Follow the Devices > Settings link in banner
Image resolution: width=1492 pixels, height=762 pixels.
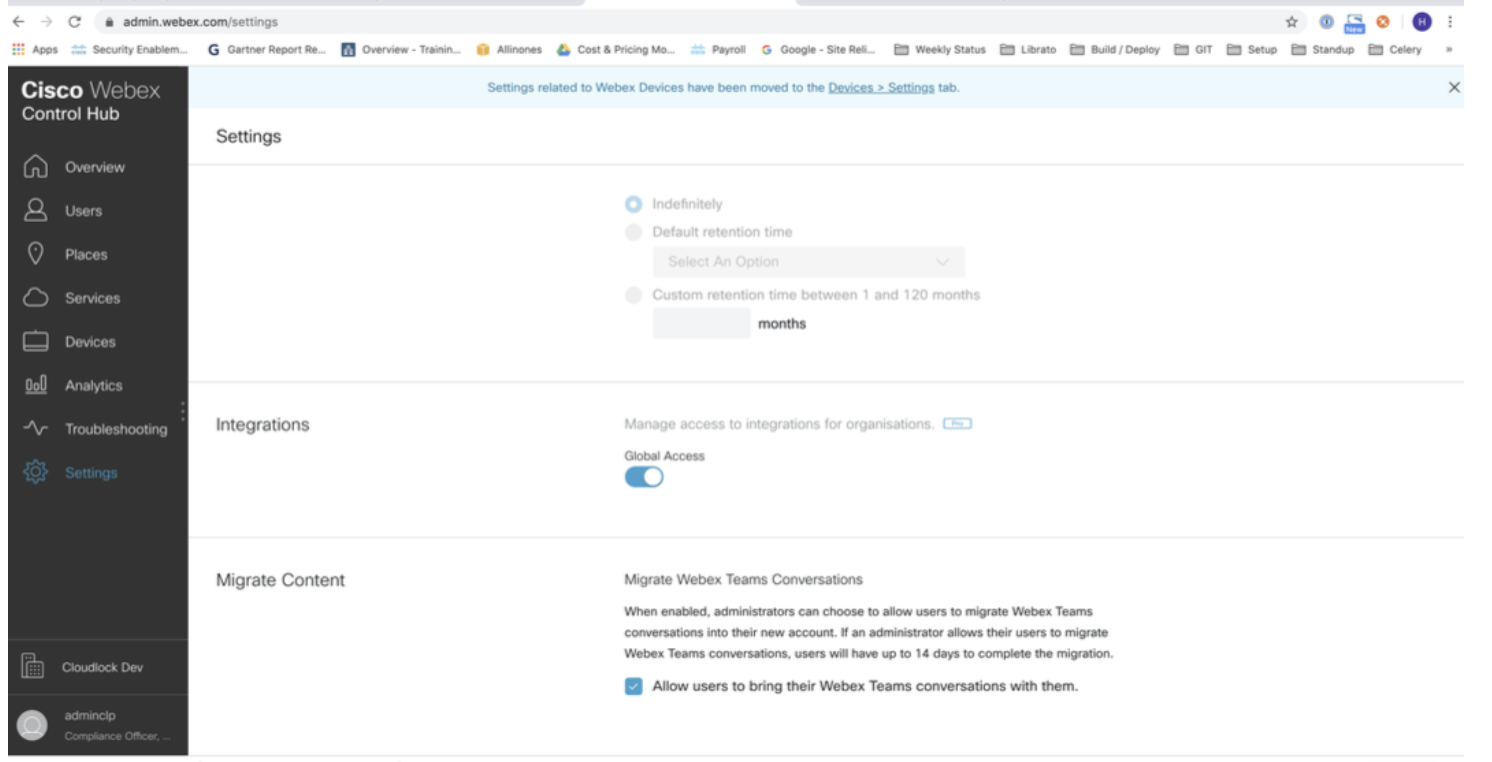coord(881,87)
